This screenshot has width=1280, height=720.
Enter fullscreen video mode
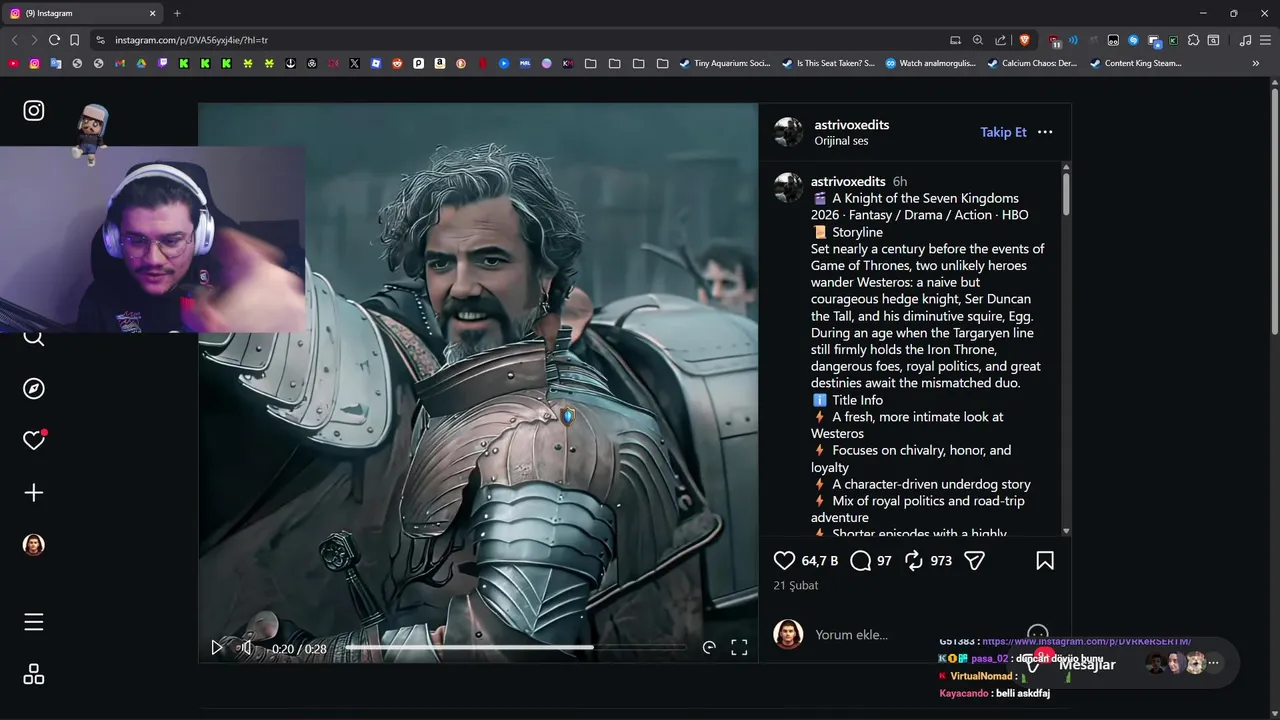(x=739, y=648)
